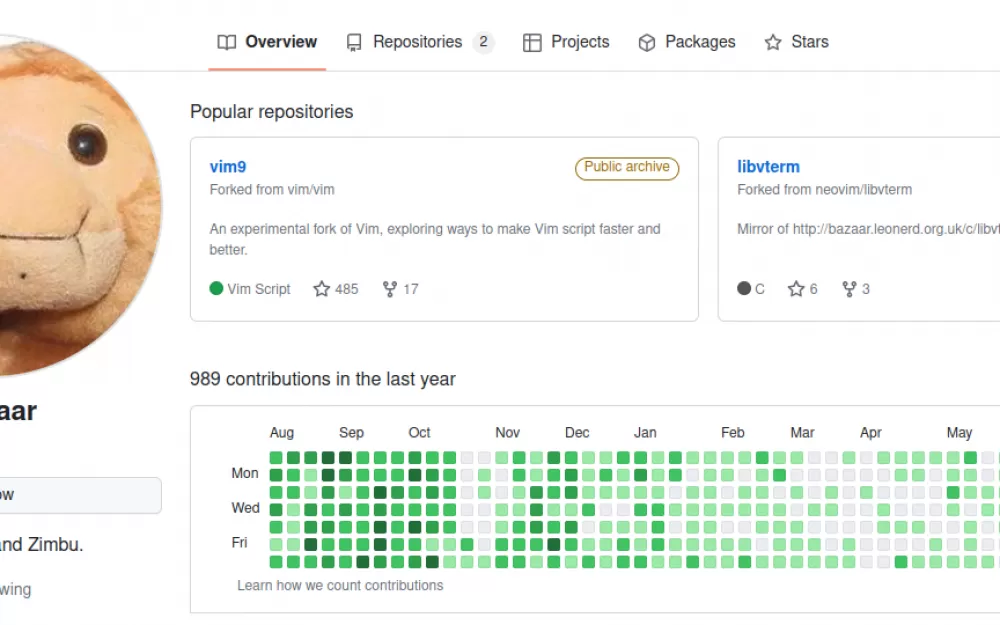
Task: Click the 'Mar' month label
Action: [802, 433]
